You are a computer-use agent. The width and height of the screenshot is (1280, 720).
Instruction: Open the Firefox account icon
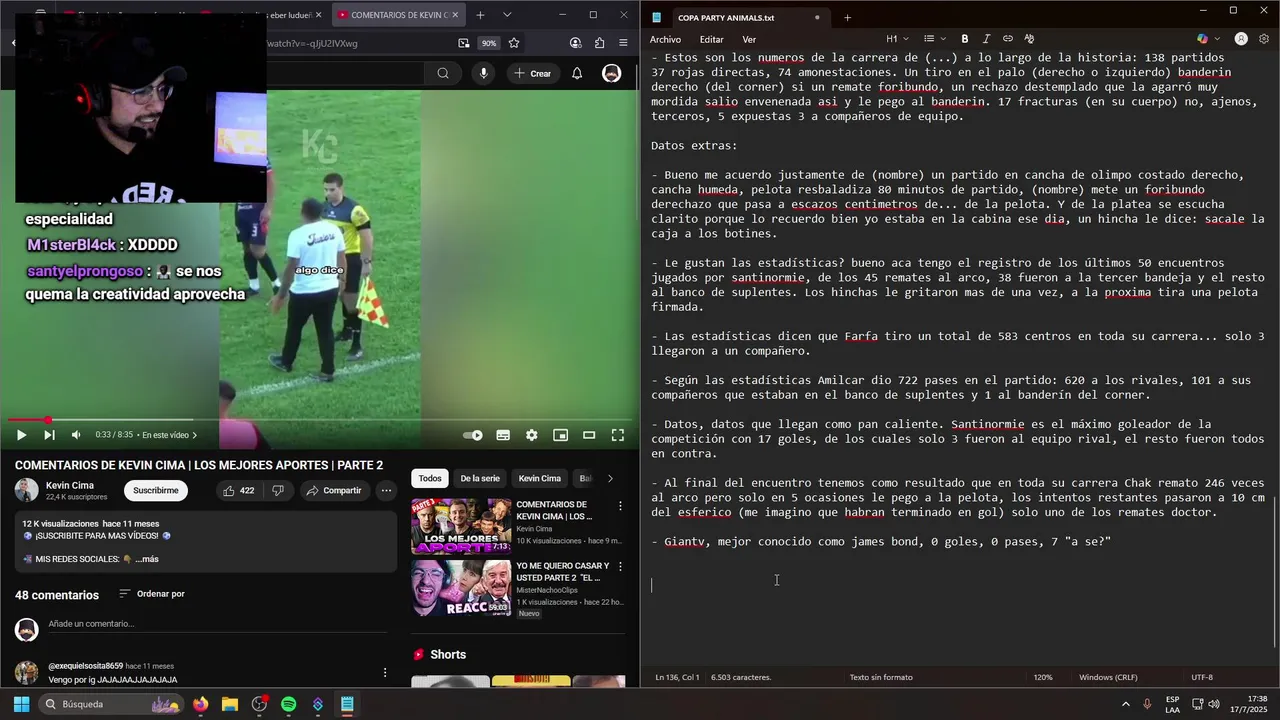click(x=575, y=43)
